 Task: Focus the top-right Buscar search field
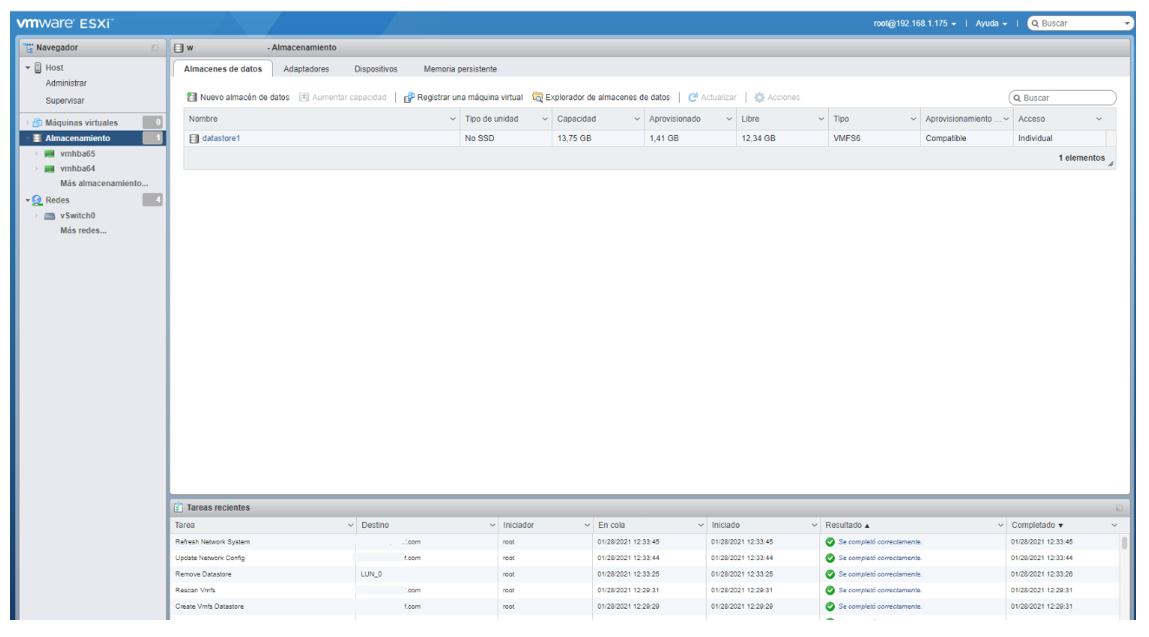click(x=1081, y=23)
